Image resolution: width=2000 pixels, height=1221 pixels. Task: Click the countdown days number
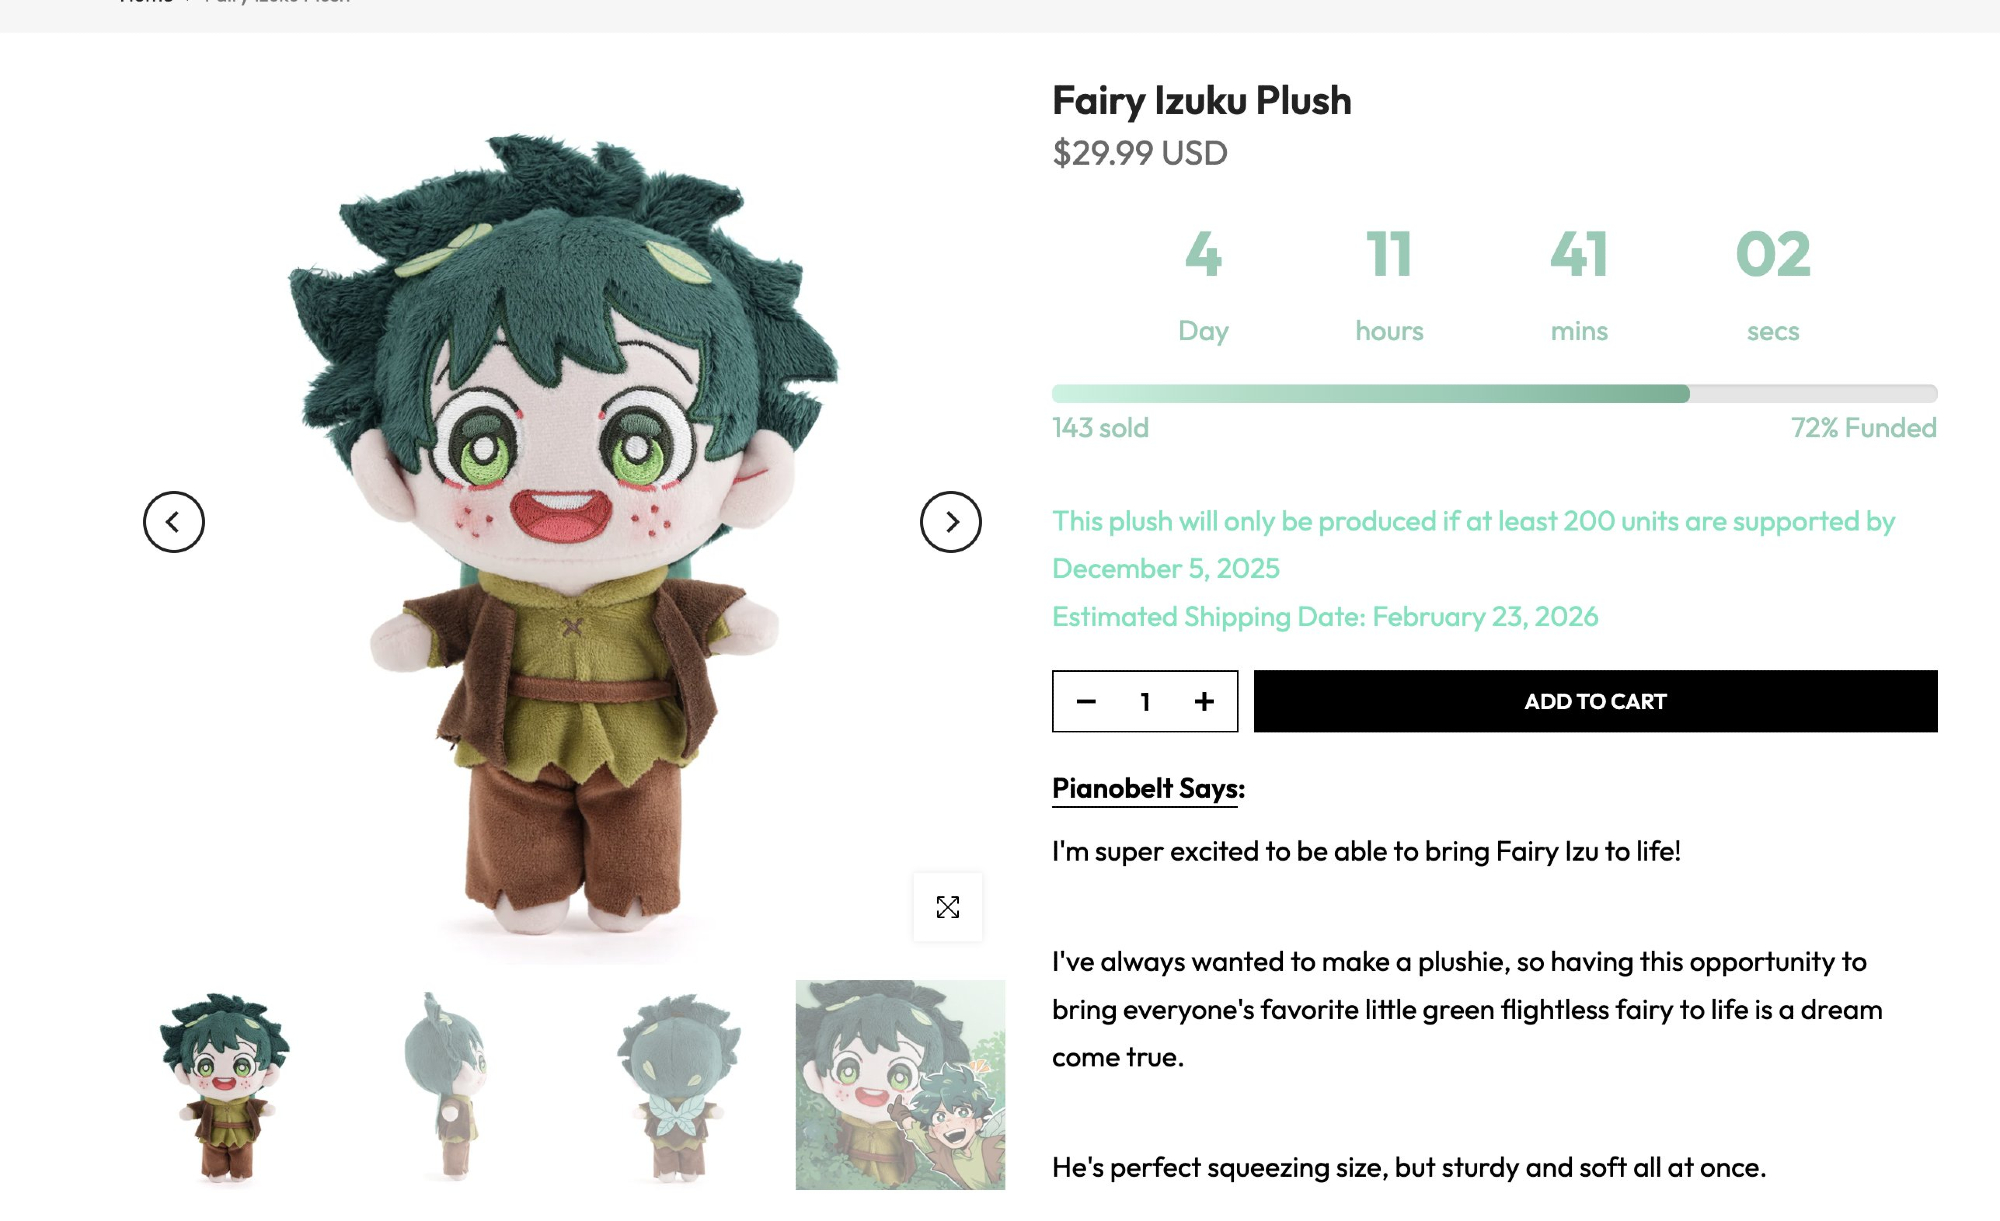coord(1203,255)
